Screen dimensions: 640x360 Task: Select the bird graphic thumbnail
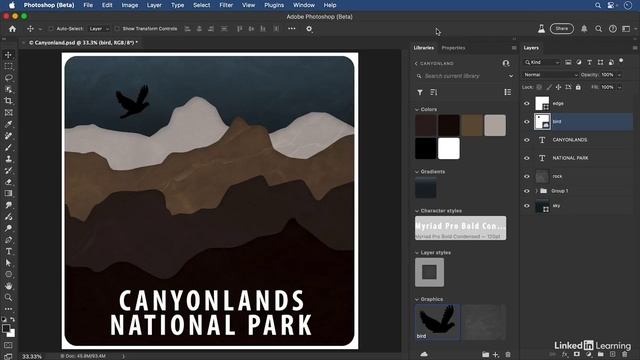click(437, 322)
